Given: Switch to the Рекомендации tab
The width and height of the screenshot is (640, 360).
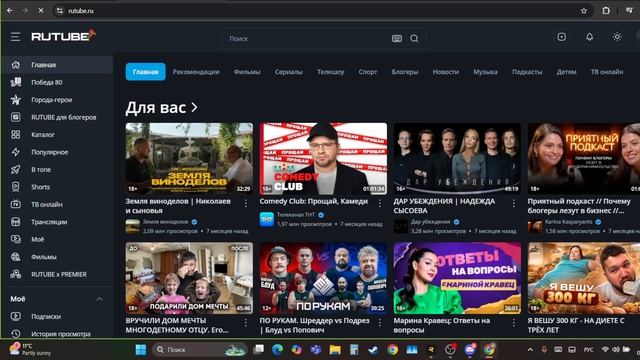Looking at the screenshot, I should (196, 72).
